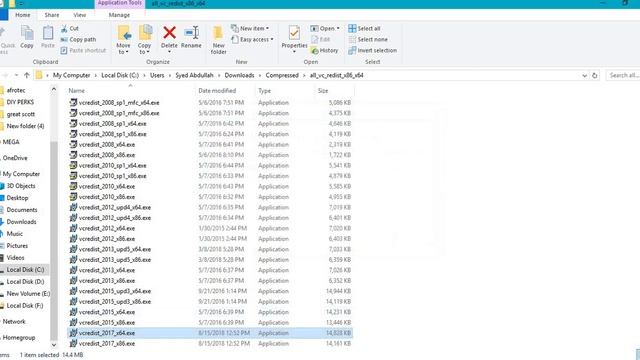Open recent locations dropdown arrow
Viewport: 640px width, 360px height.
(x=16, y=75)
